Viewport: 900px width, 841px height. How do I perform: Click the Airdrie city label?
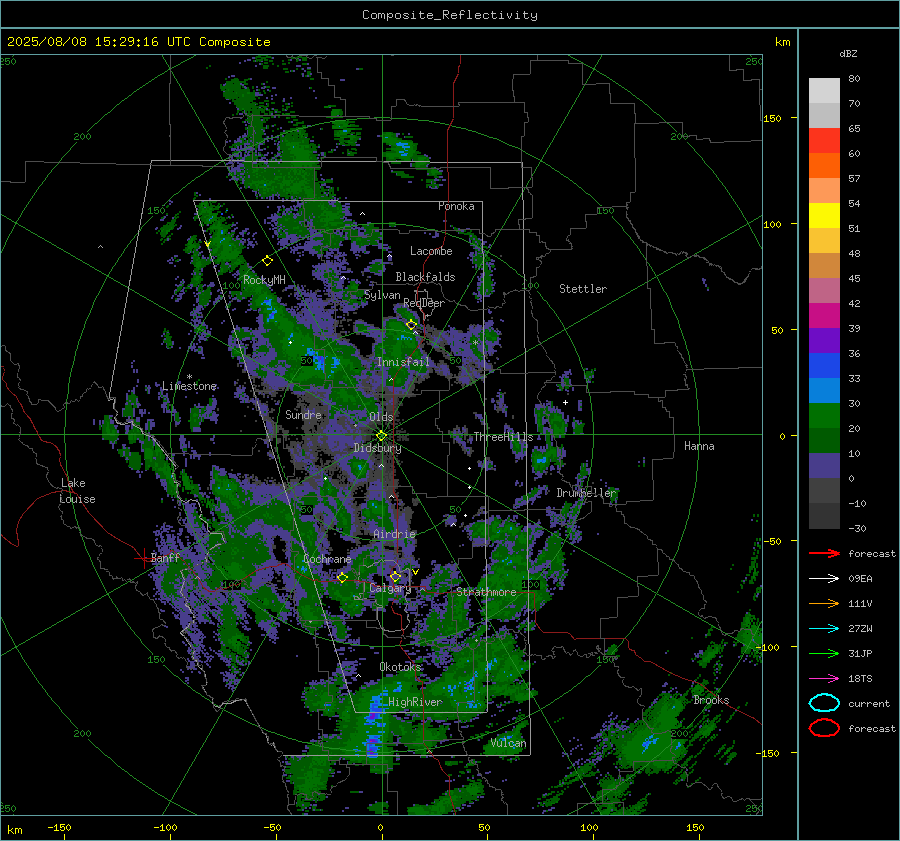pyautogui.click(x=394, y=534)
